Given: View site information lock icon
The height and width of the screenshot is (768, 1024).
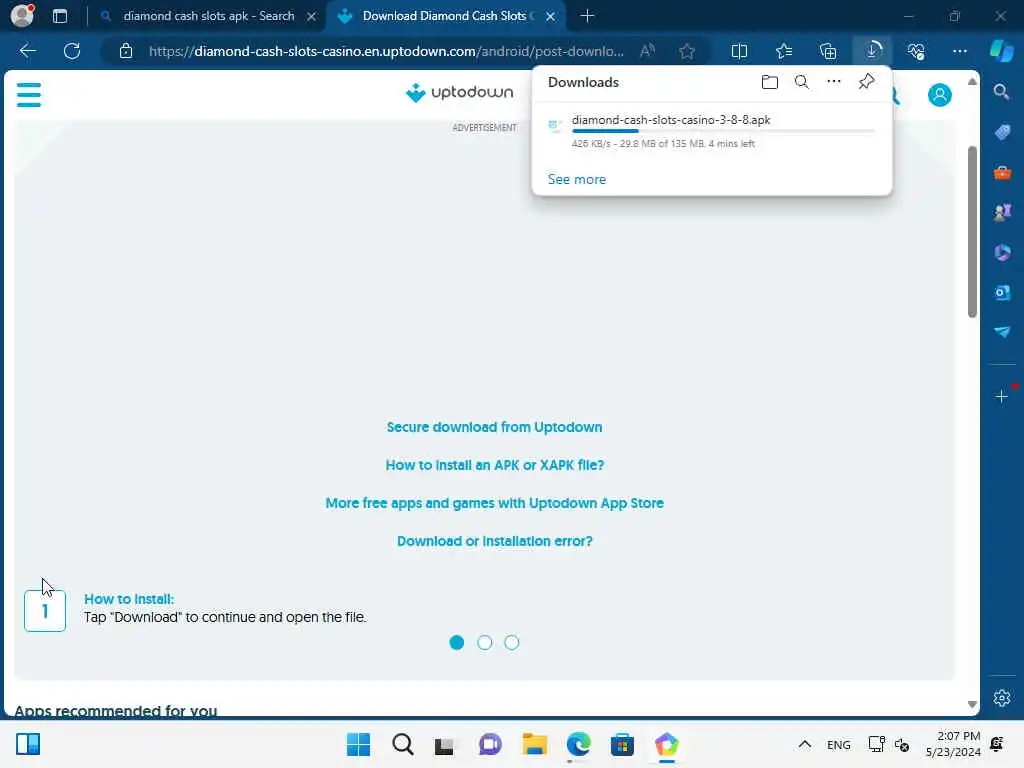Looking at the screenshot, I should pos(125,51).
